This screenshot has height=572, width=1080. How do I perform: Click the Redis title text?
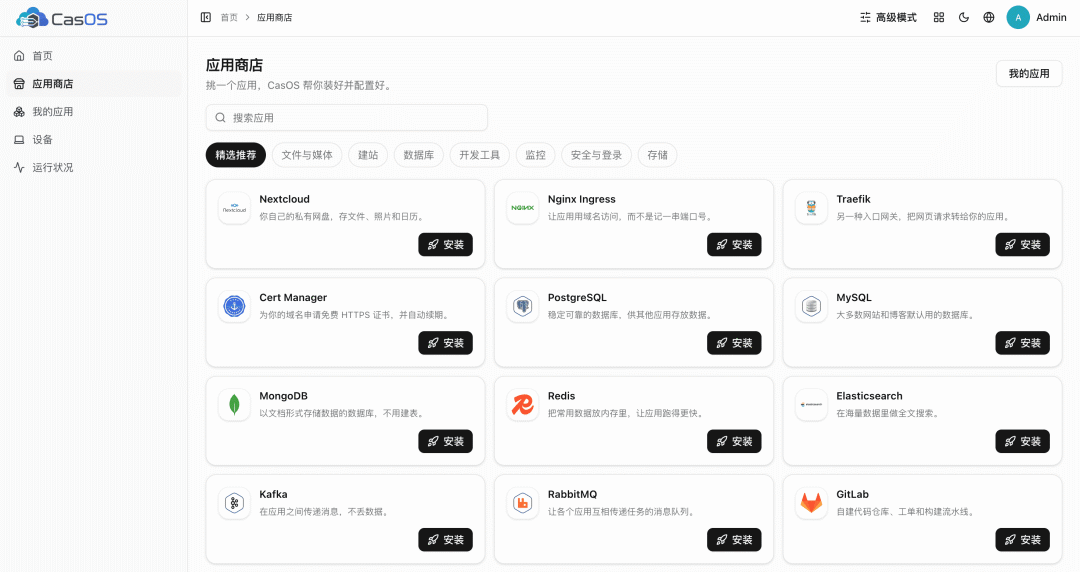561,396
